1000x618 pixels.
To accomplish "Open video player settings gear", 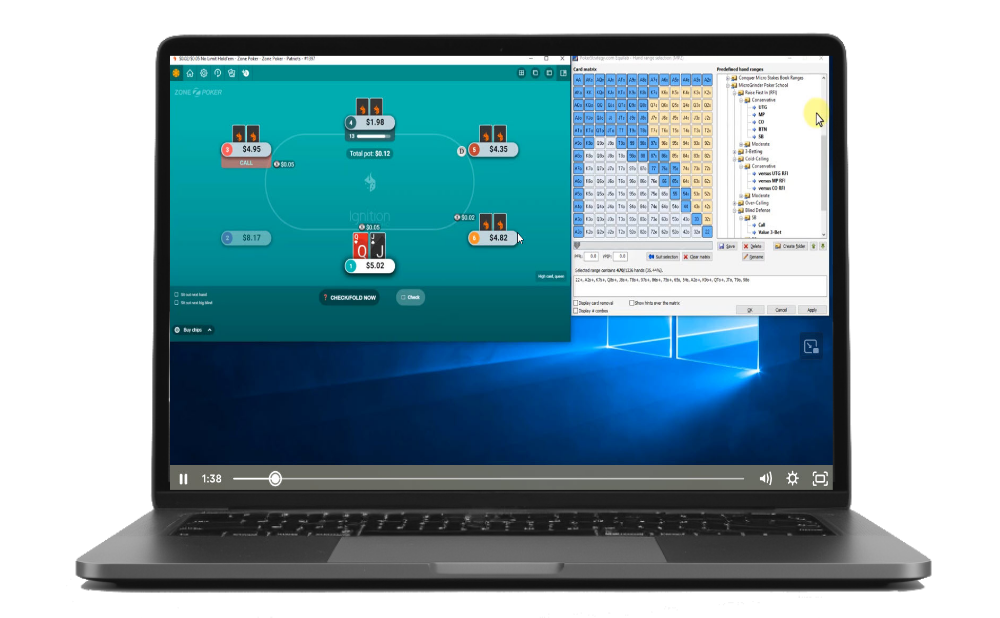I will (x=792, y=479).
